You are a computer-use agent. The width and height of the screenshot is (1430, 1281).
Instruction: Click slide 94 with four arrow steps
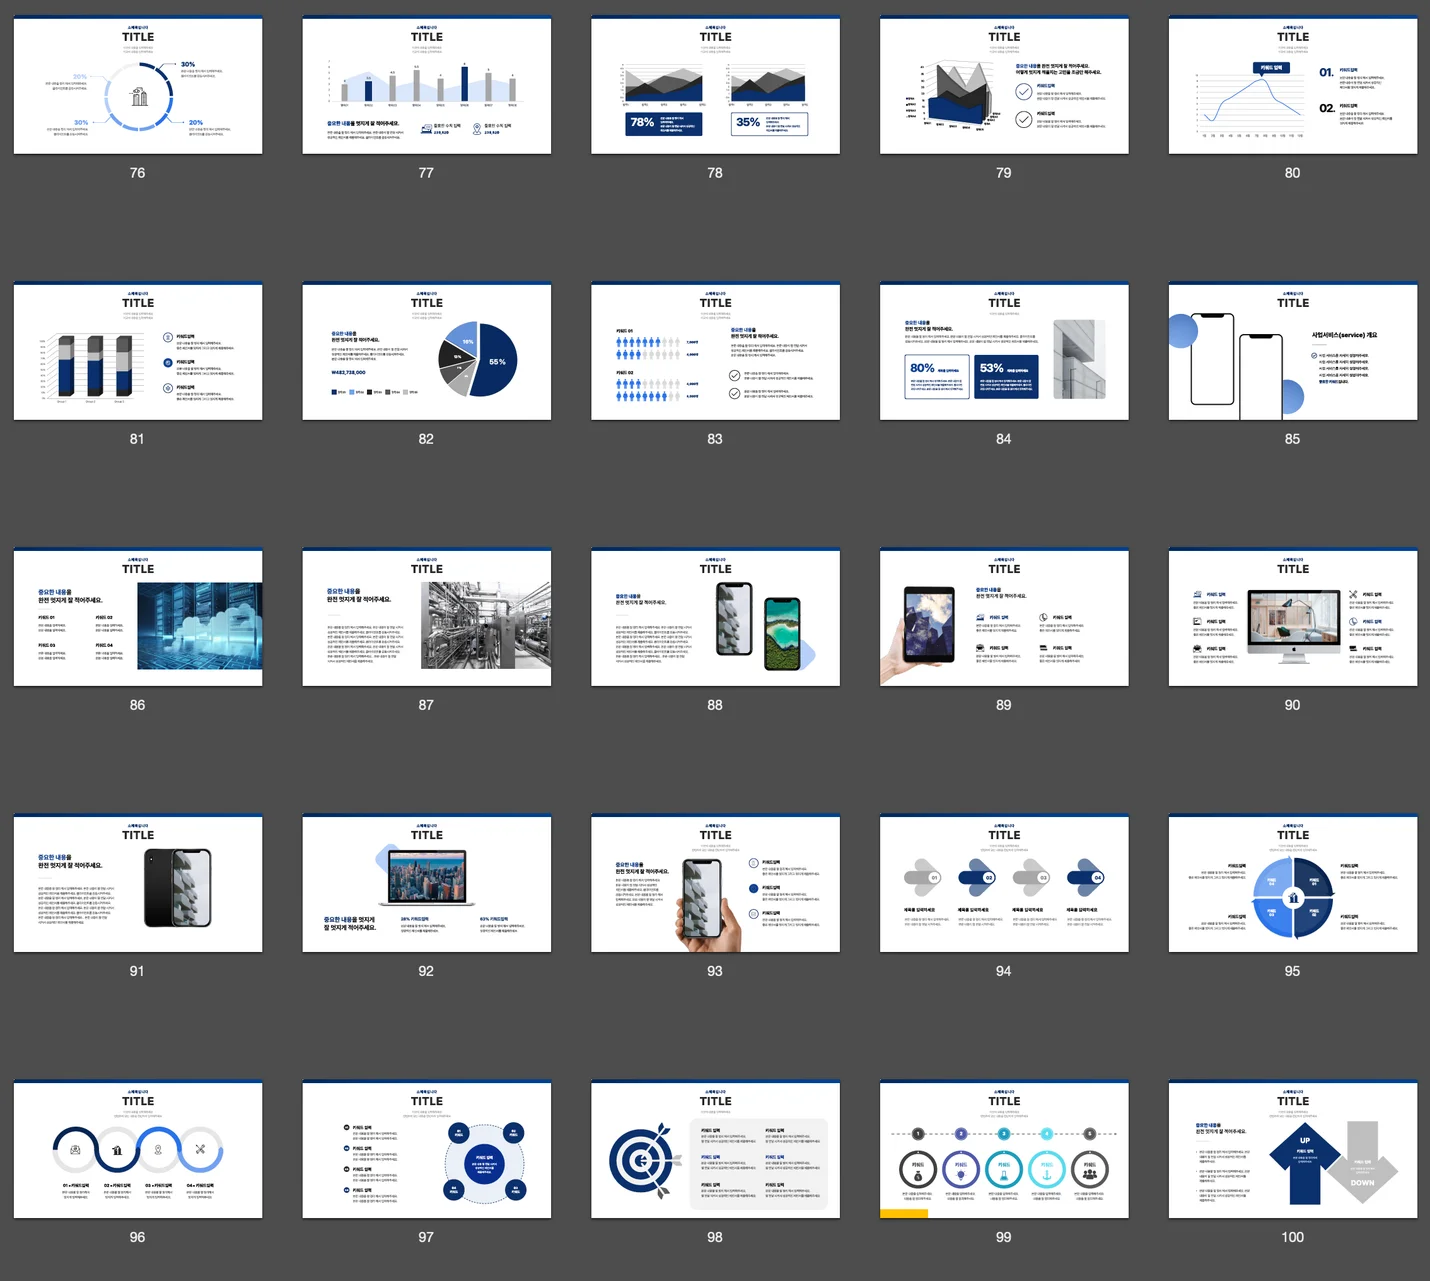point(1004,884)
